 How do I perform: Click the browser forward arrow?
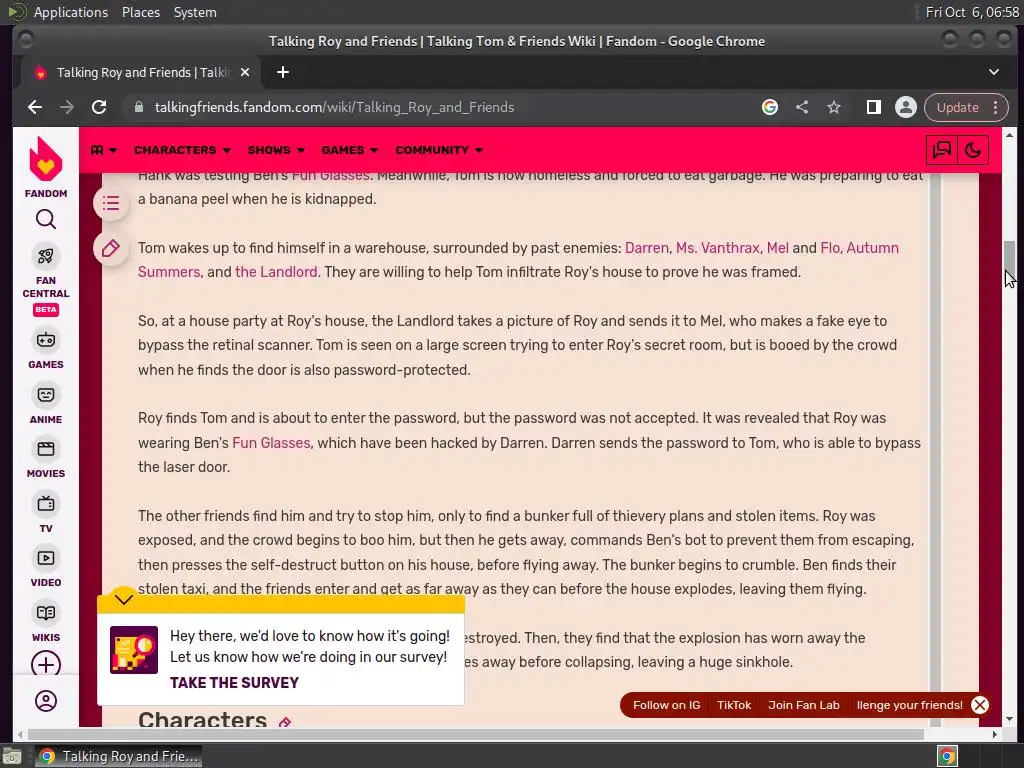coord(67,107)
